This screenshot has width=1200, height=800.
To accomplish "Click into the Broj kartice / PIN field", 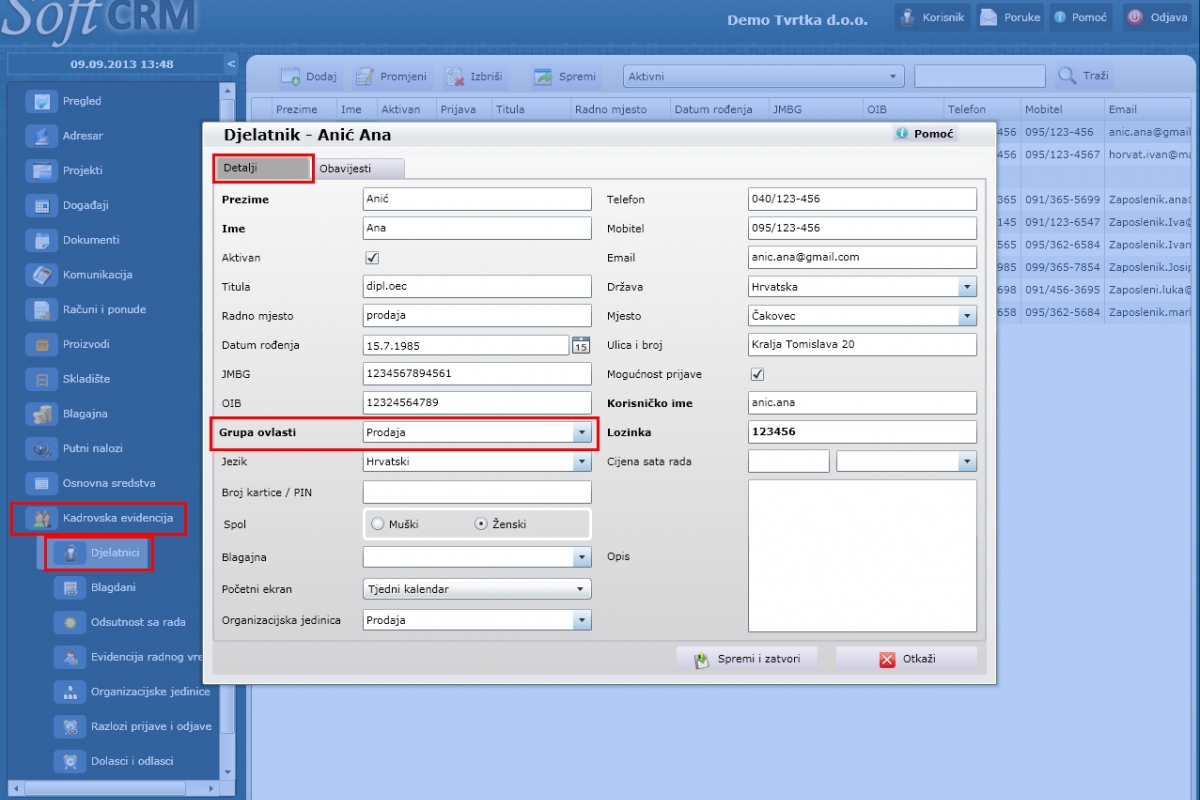I will point(477,492).
